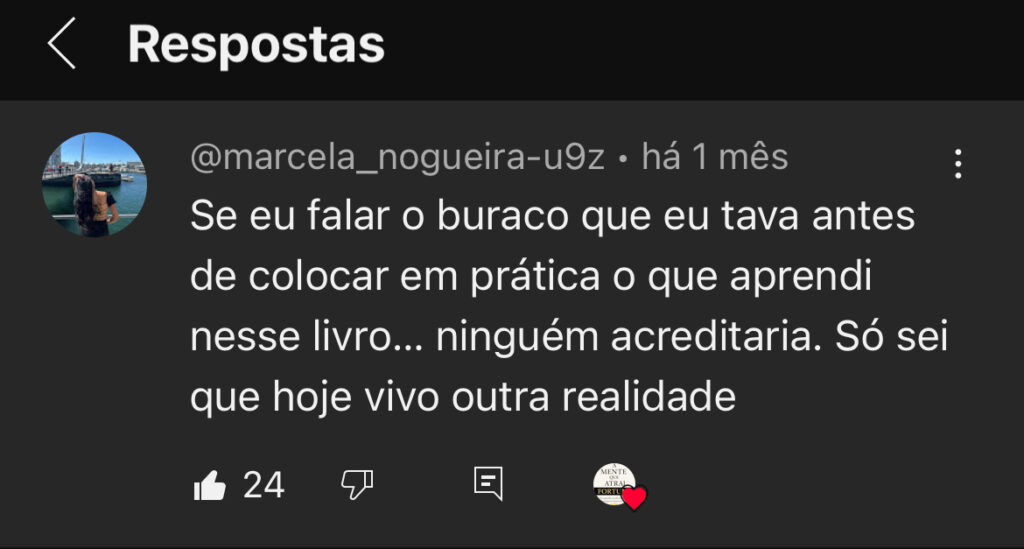View marcela_nogueira's profile picture

coord(94,185)
